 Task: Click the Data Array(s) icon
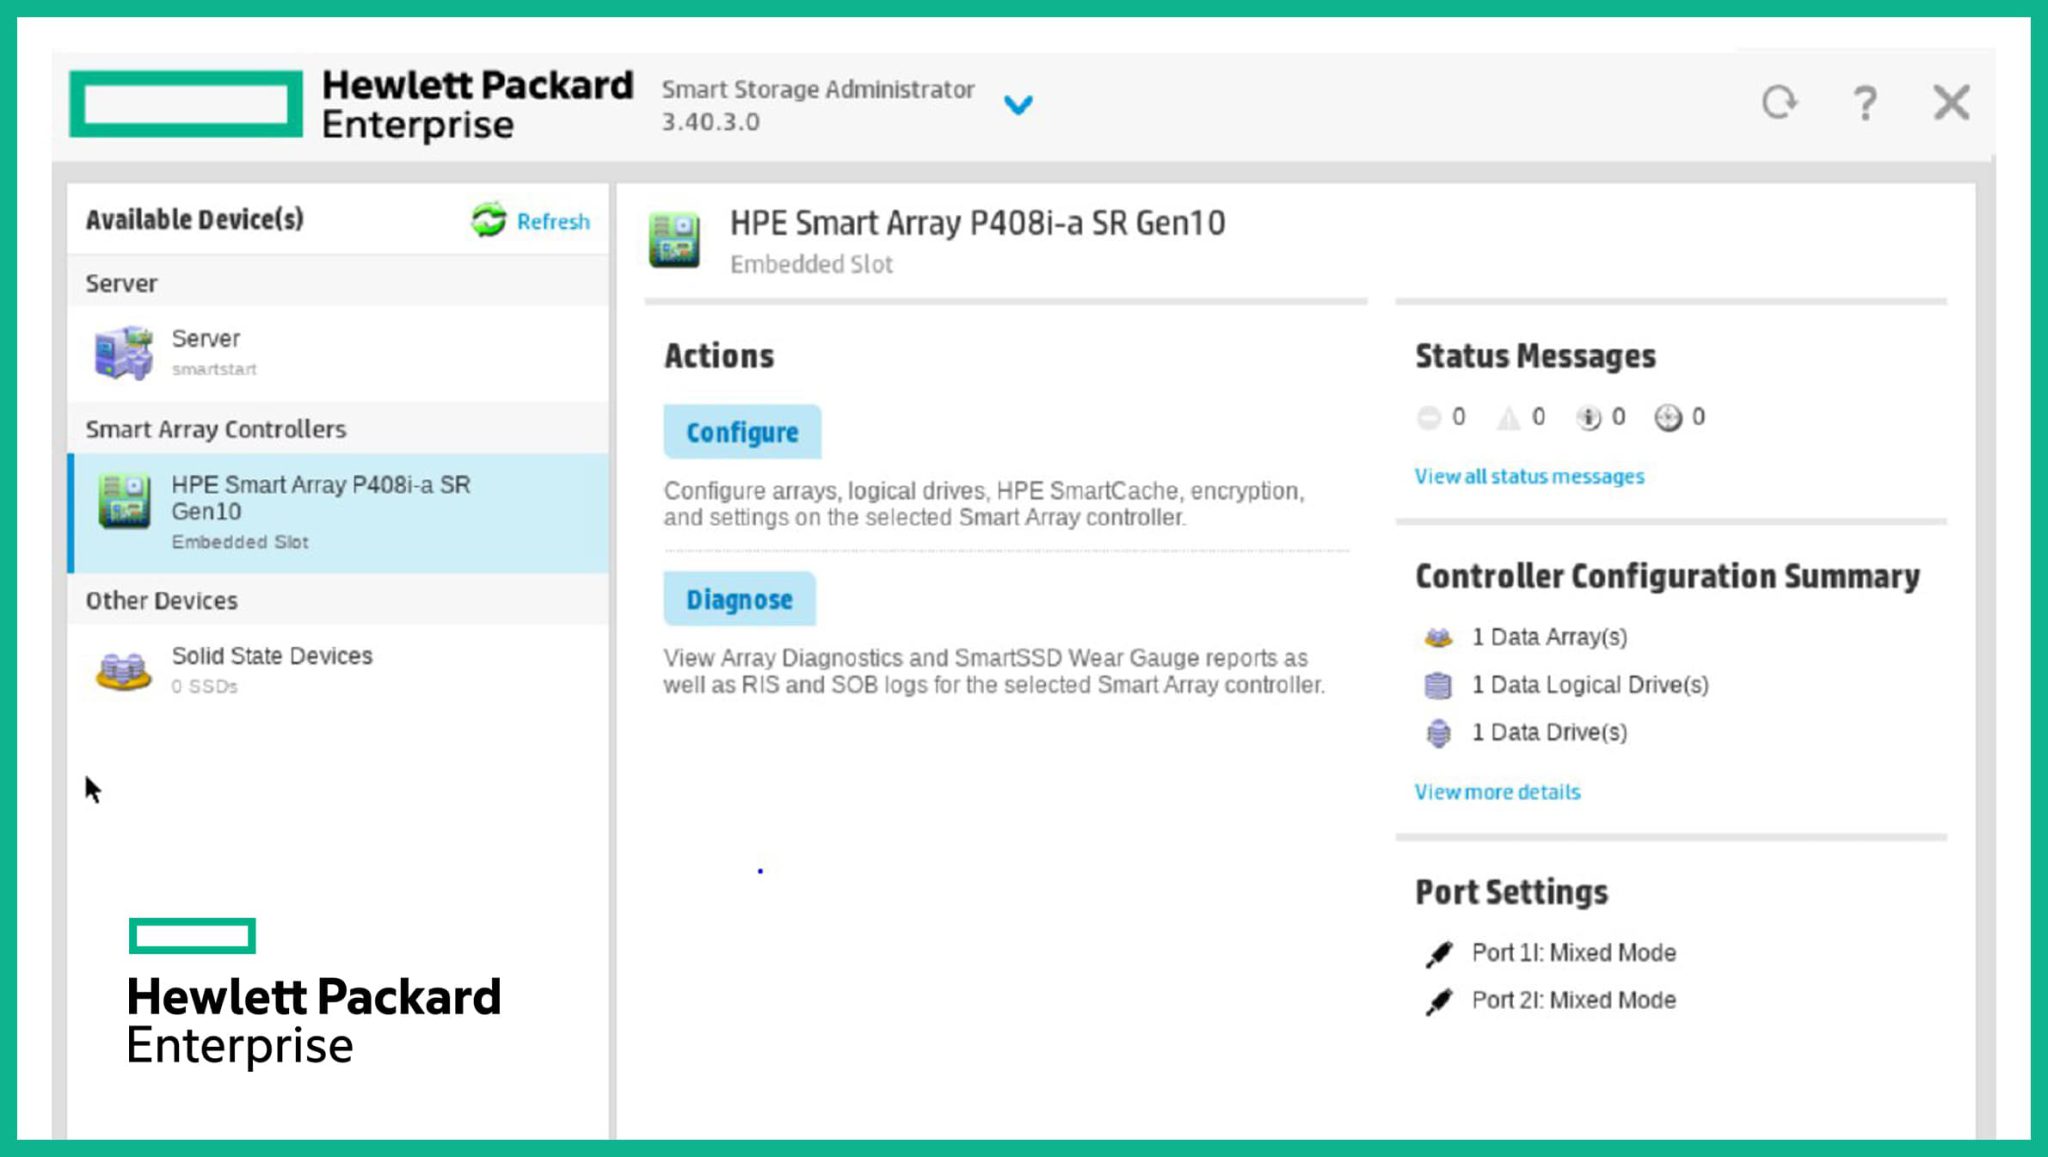point(1438,637)
